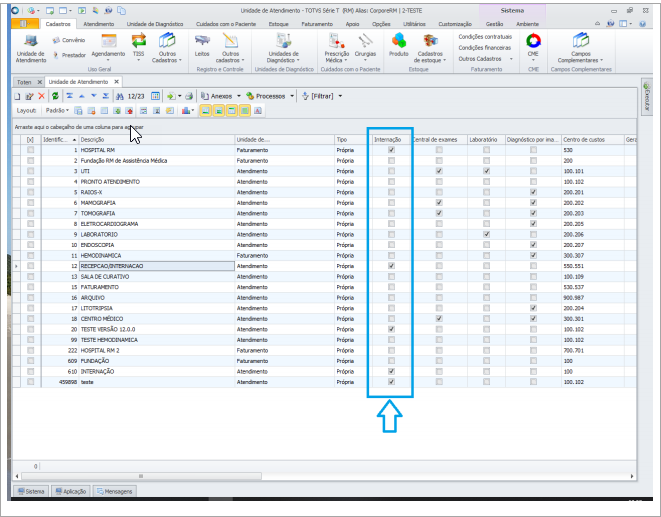The image size is (661, 517).
Task: Click the new record icon in toolbar
Action: coord(17,96)
